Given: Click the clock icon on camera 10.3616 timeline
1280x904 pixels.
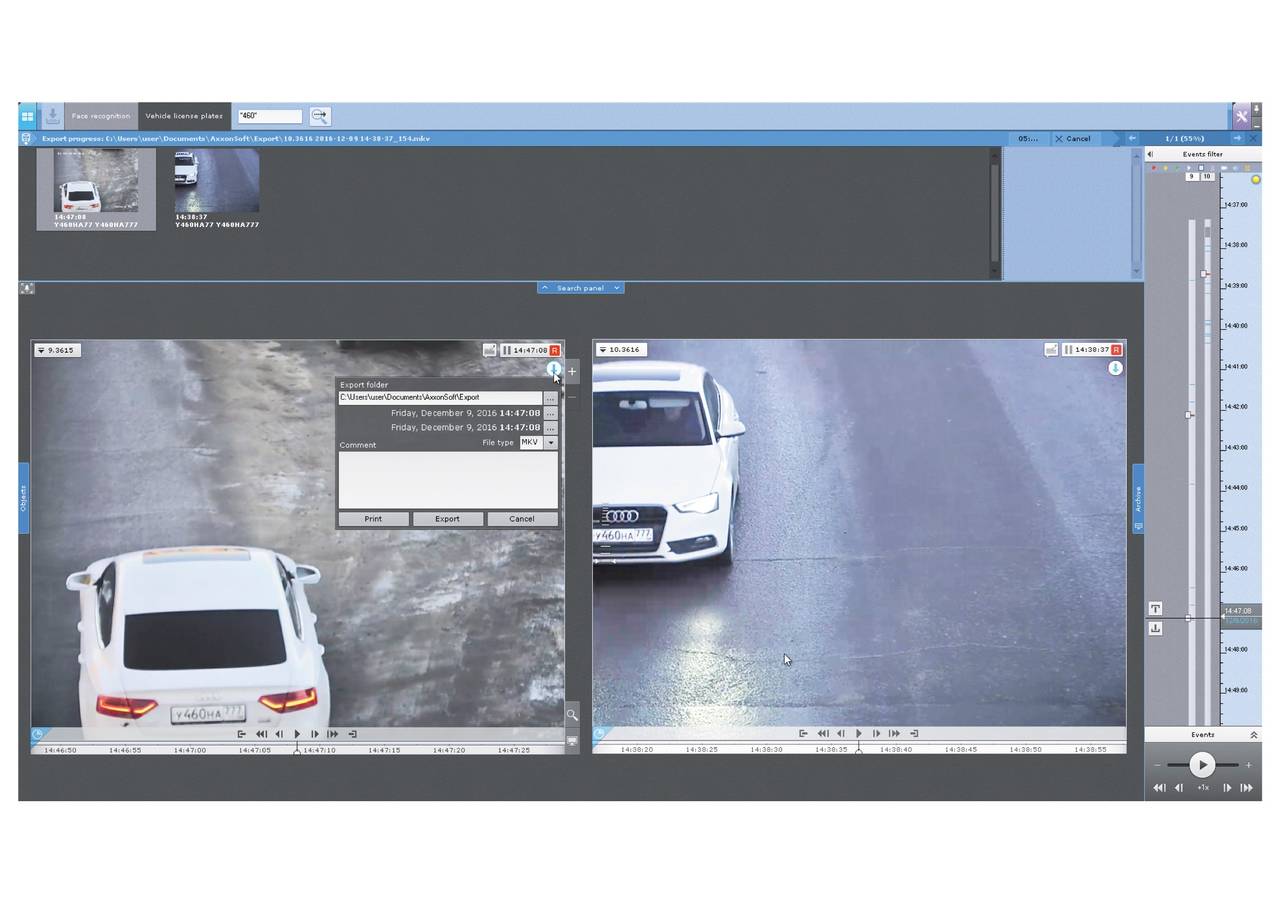Looking at the screenshot, I should pos(600,734).
